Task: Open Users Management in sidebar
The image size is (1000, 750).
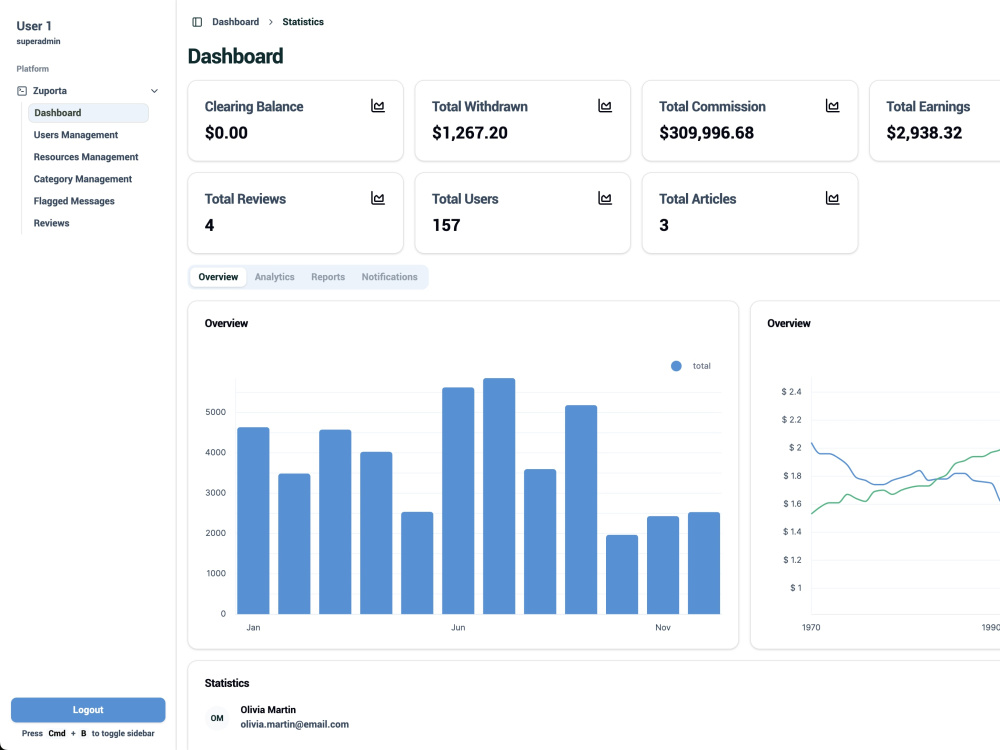Action: click(76, 135)
